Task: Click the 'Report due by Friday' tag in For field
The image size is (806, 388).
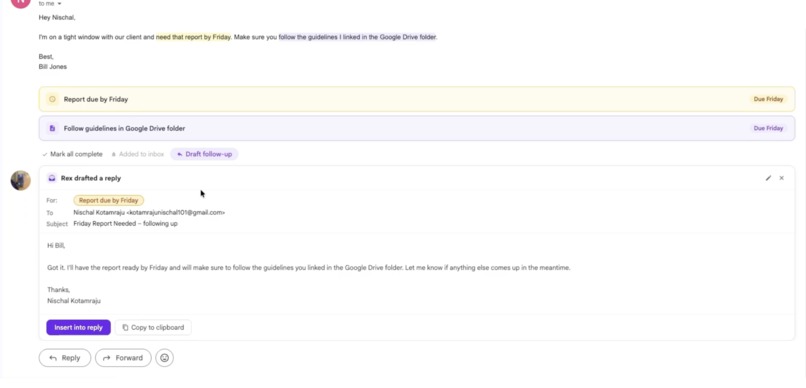Action: [108, 200]
